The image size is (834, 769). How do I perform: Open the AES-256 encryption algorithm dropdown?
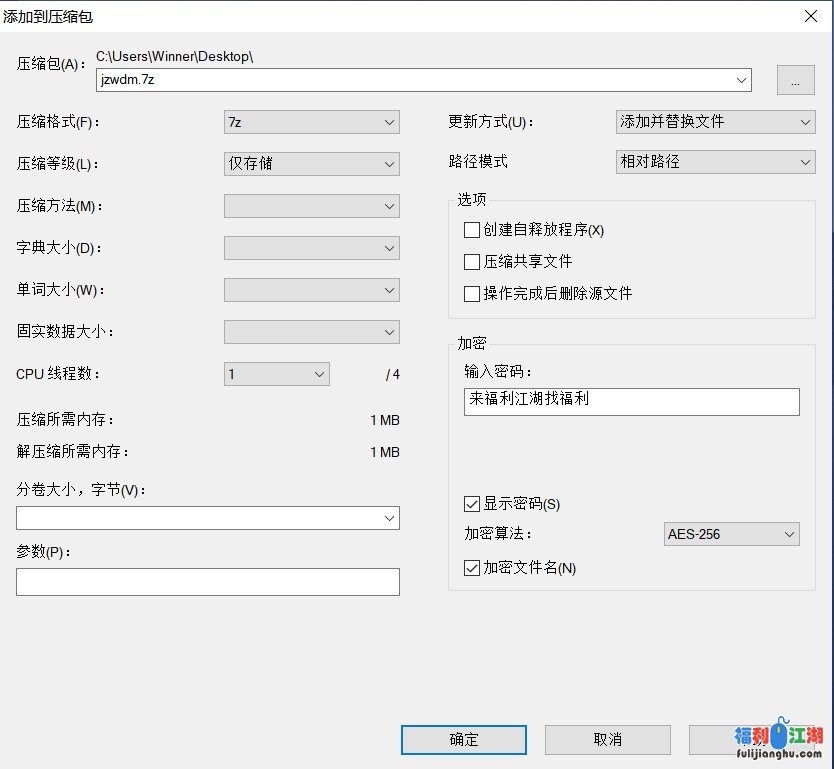pyautogui.click(x=731, y=534)
